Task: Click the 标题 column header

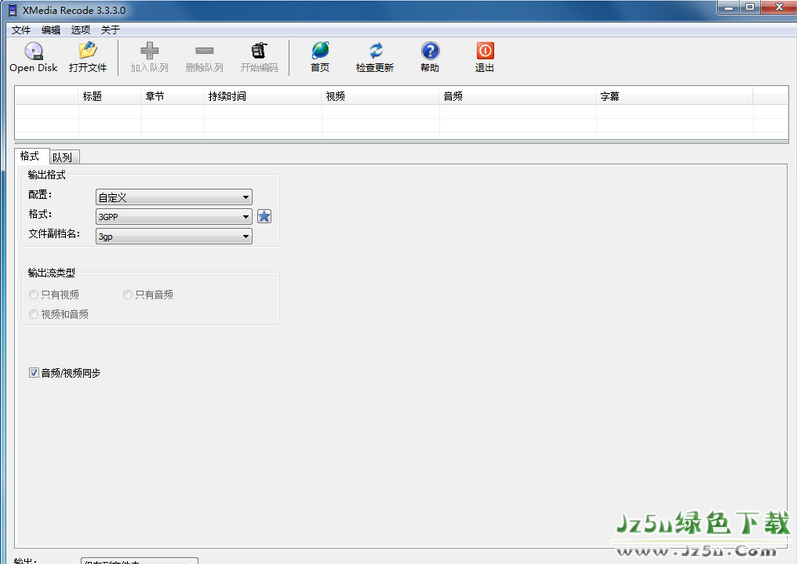Action: click(110, 97)
